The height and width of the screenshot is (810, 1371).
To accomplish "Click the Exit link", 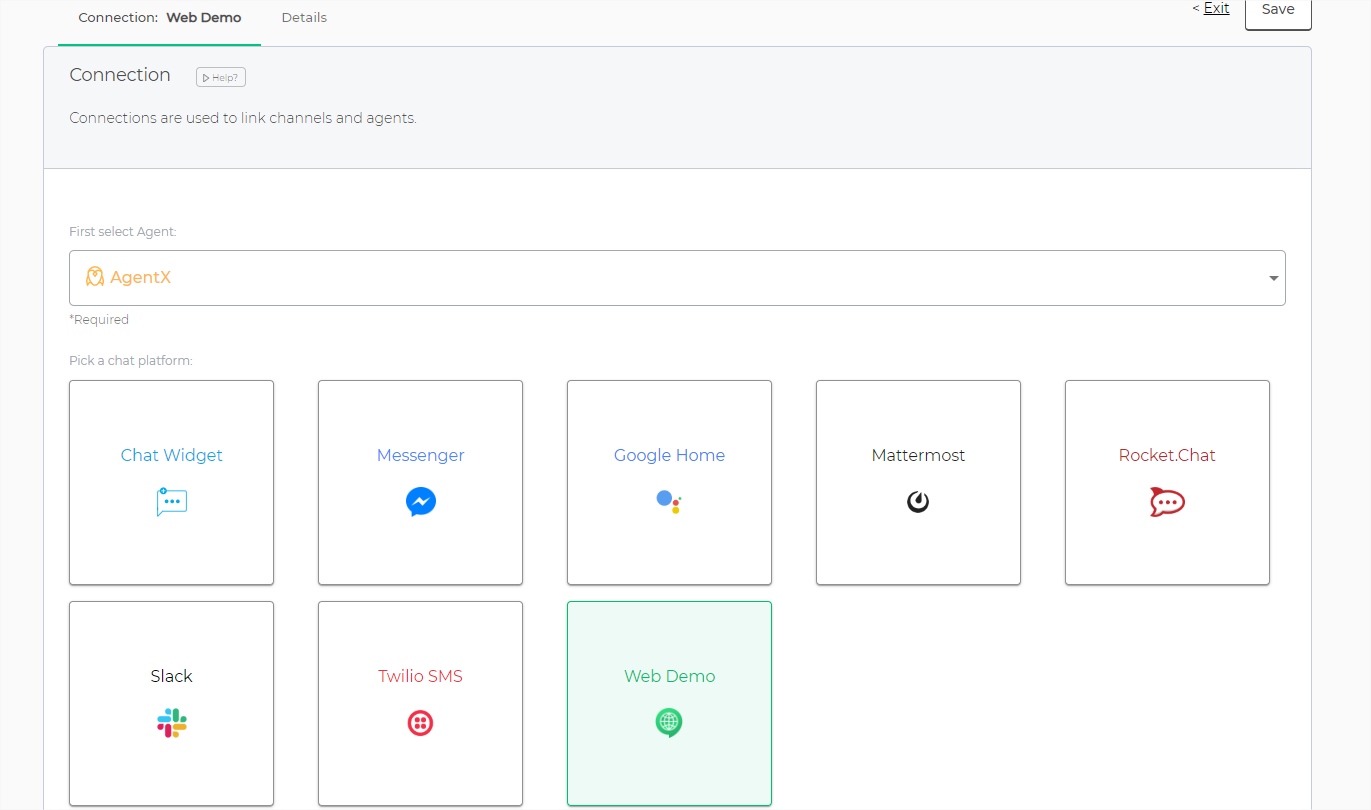I will (x=1216, y=8).
